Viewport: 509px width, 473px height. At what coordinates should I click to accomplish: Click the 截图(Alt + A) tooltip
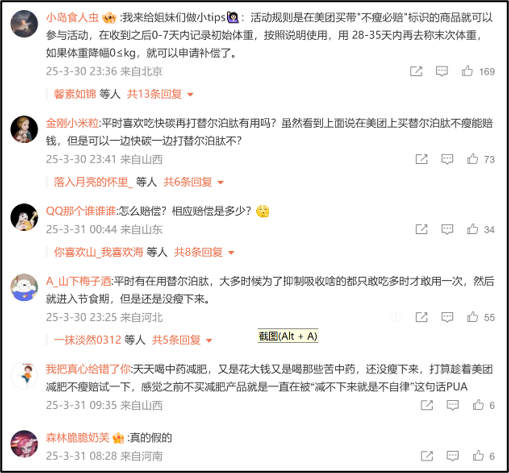coord(288,336)
